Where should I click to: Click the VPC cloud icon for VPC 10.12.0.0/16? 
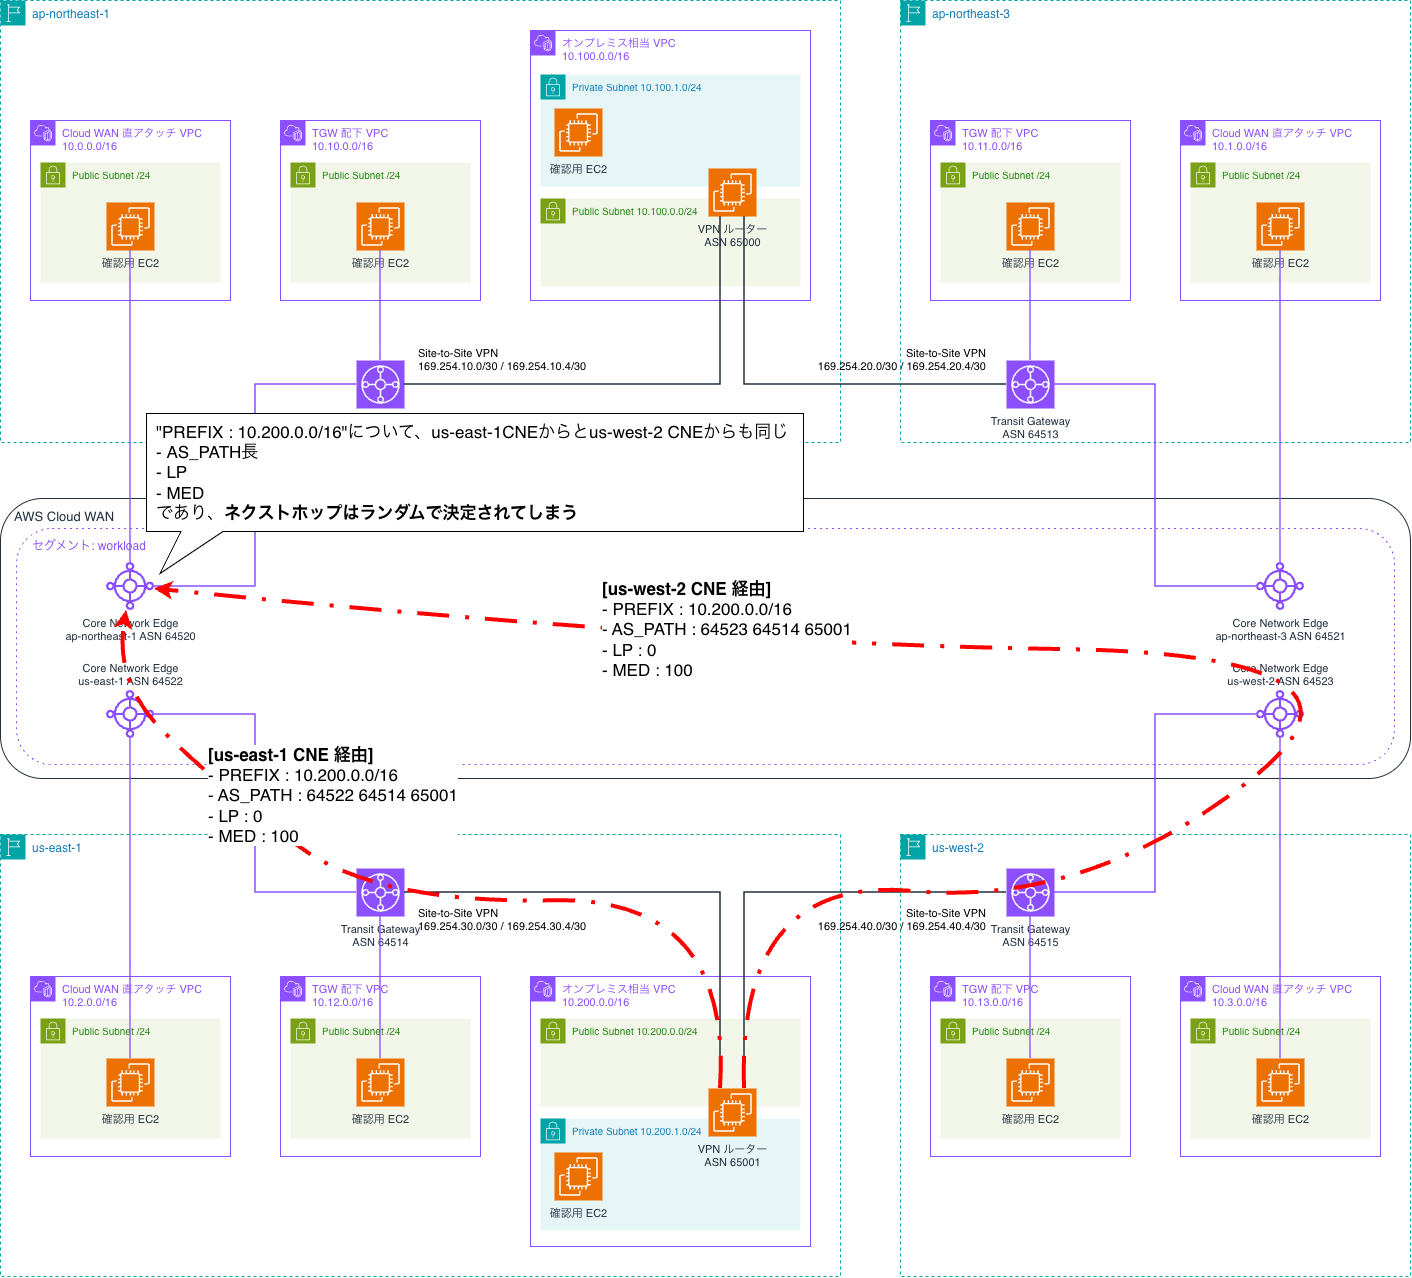pos(293,989)
